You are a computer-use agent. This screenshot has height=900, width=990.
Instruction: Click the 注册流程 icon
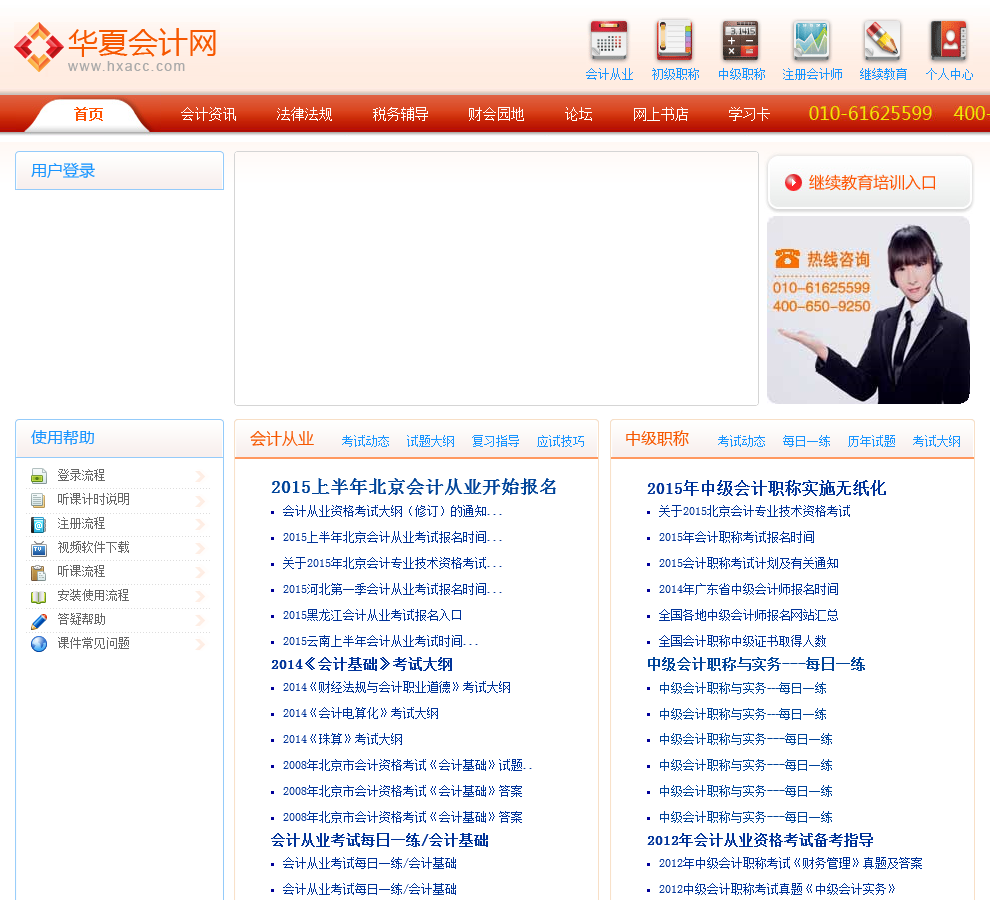[39, 524]
